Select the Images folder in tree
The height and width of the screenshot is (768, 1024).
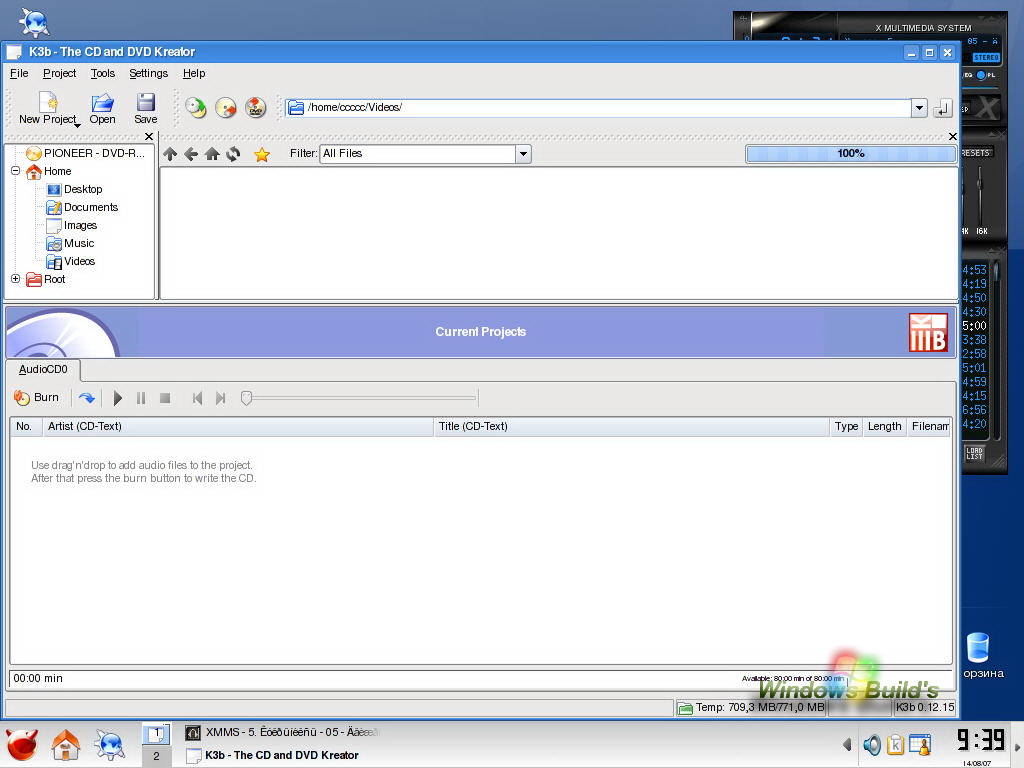point(72,225)
